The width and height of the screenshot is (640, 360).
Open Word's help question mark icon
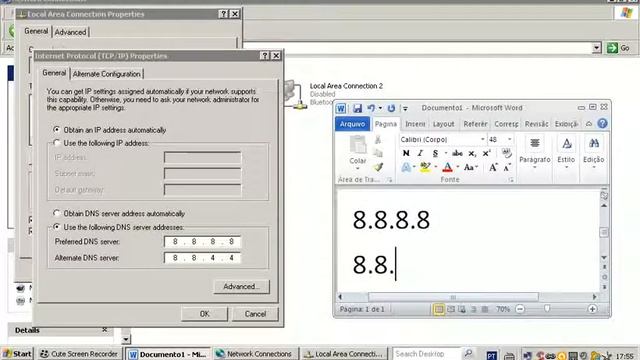[x=602, y=124]
